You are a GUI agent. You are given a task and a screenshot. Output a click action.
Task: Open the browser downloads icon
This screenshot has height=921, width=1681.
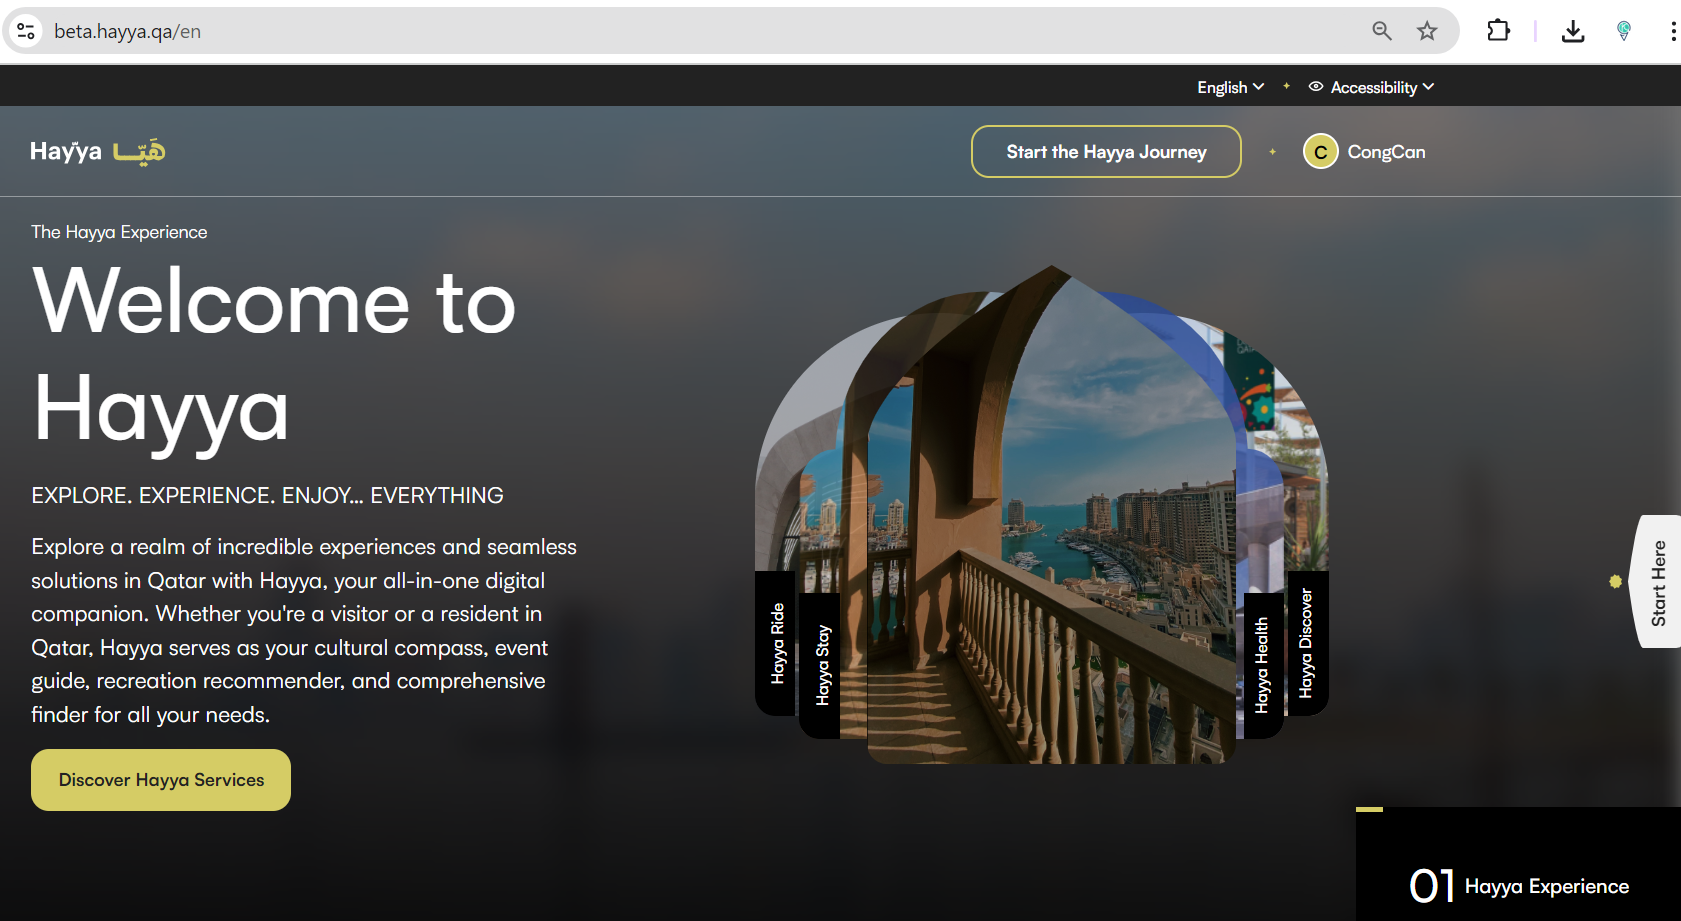pos(1573,31)
